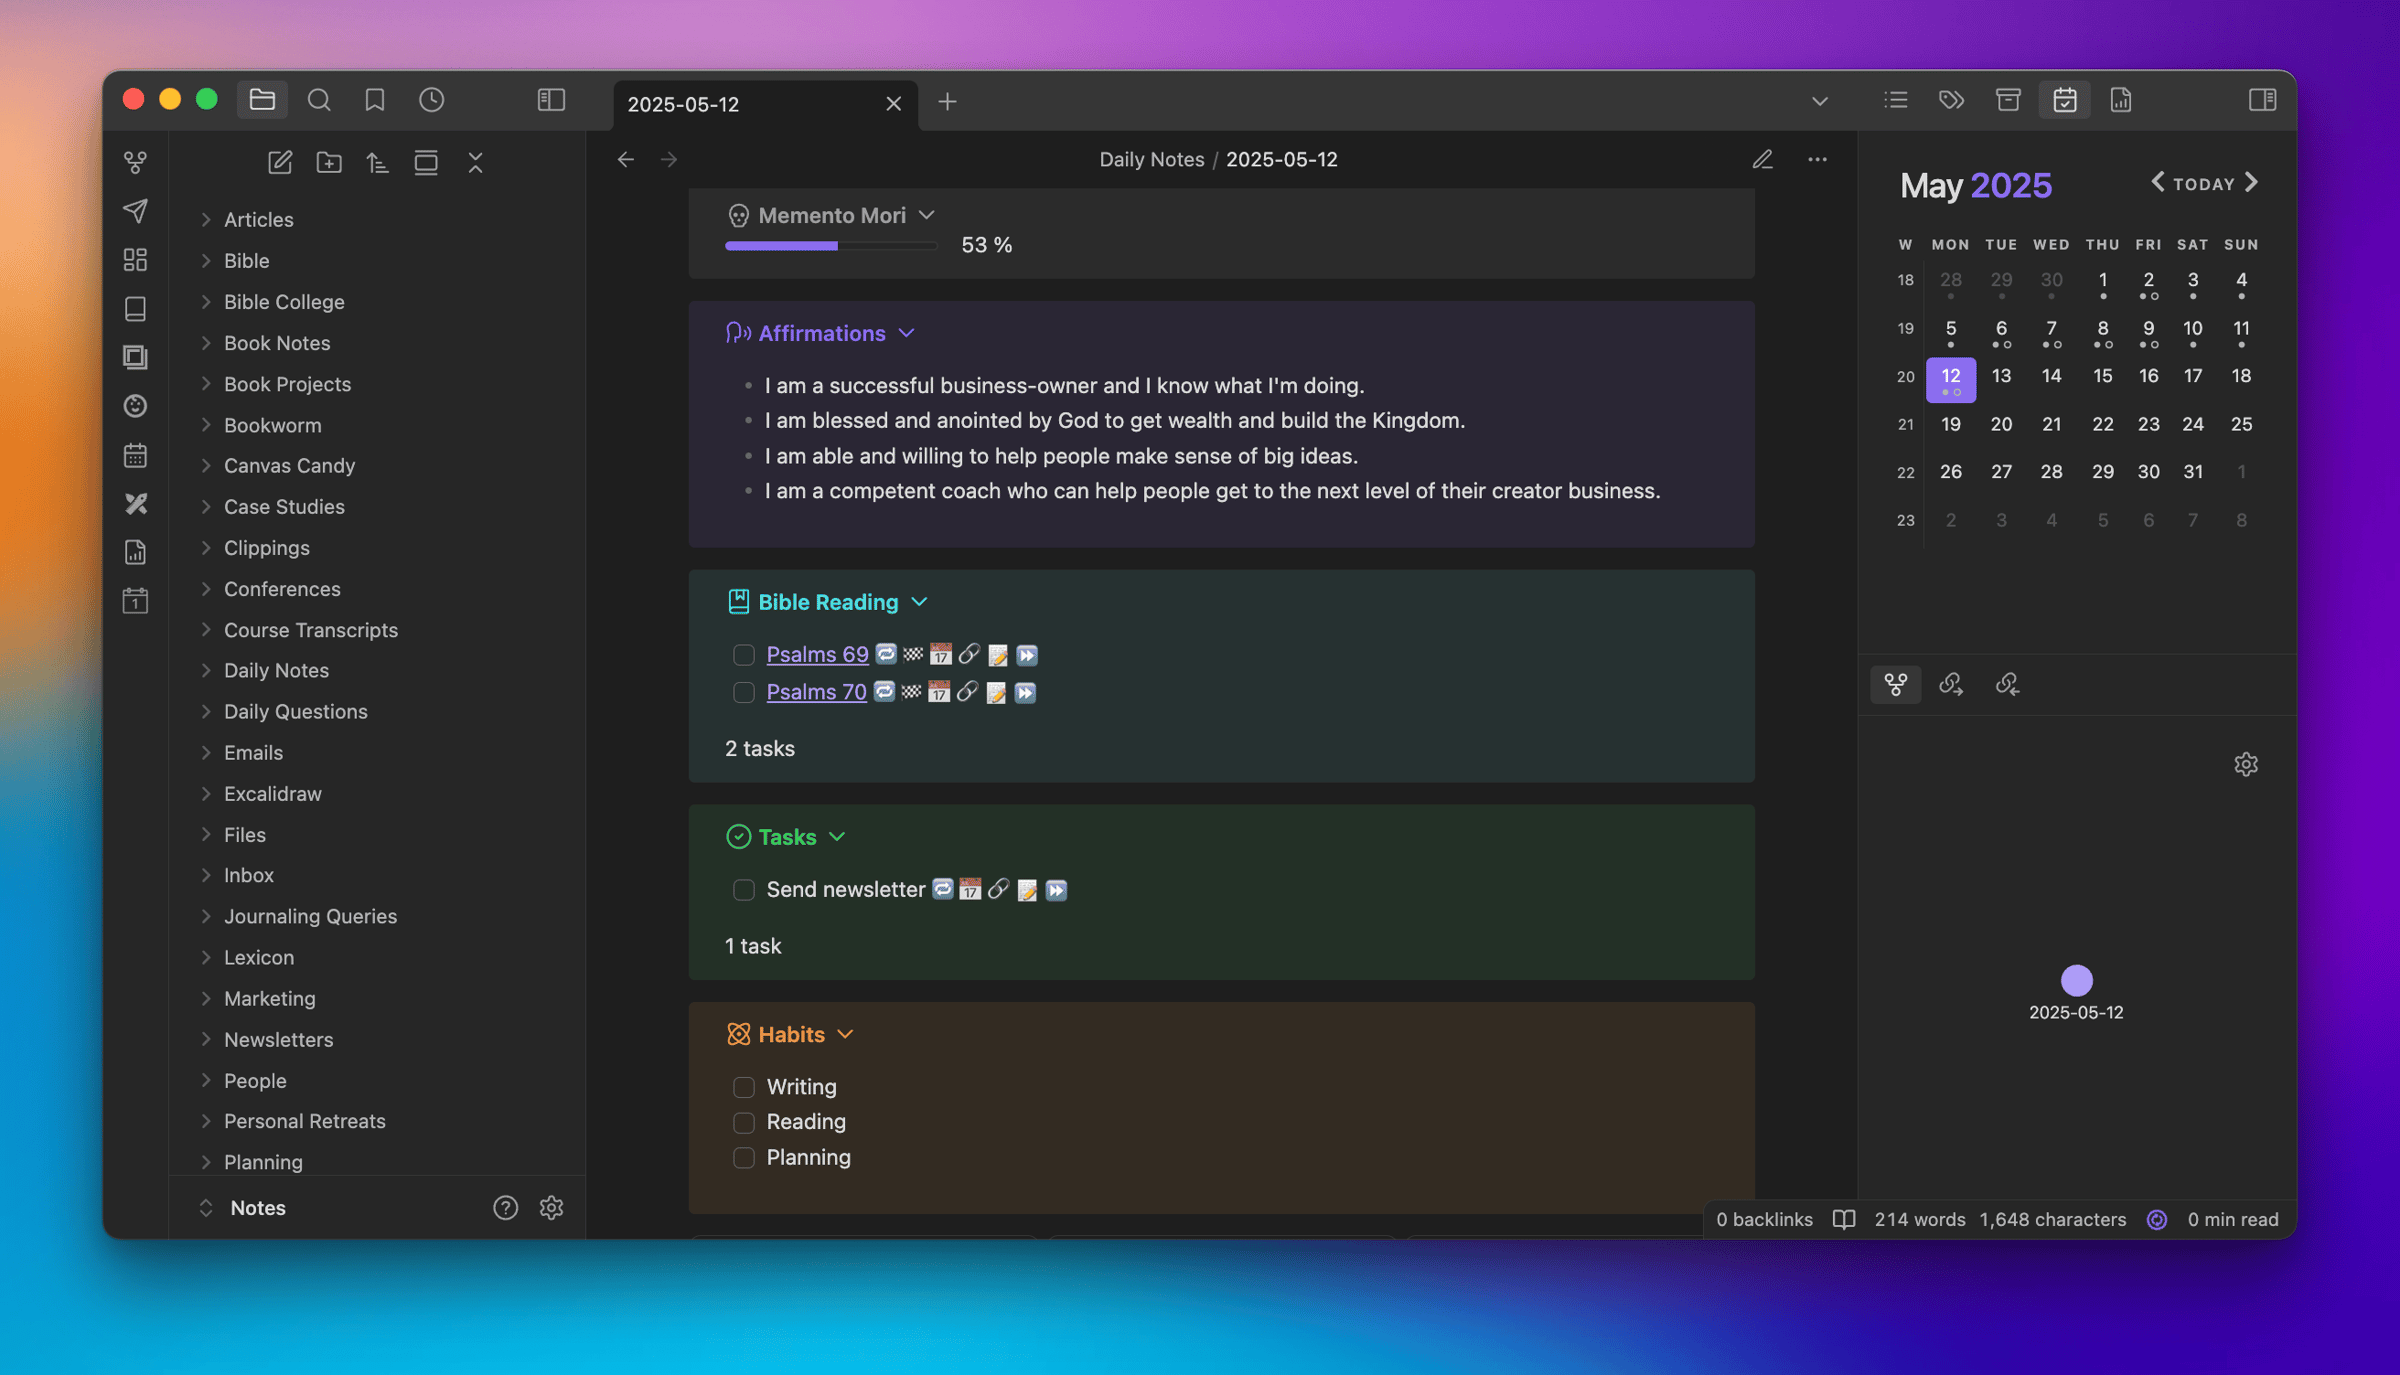Check the Writing habit checkbox
The height and width of the screenshot is (1375, 2400).
click(x=743, y=1087)
